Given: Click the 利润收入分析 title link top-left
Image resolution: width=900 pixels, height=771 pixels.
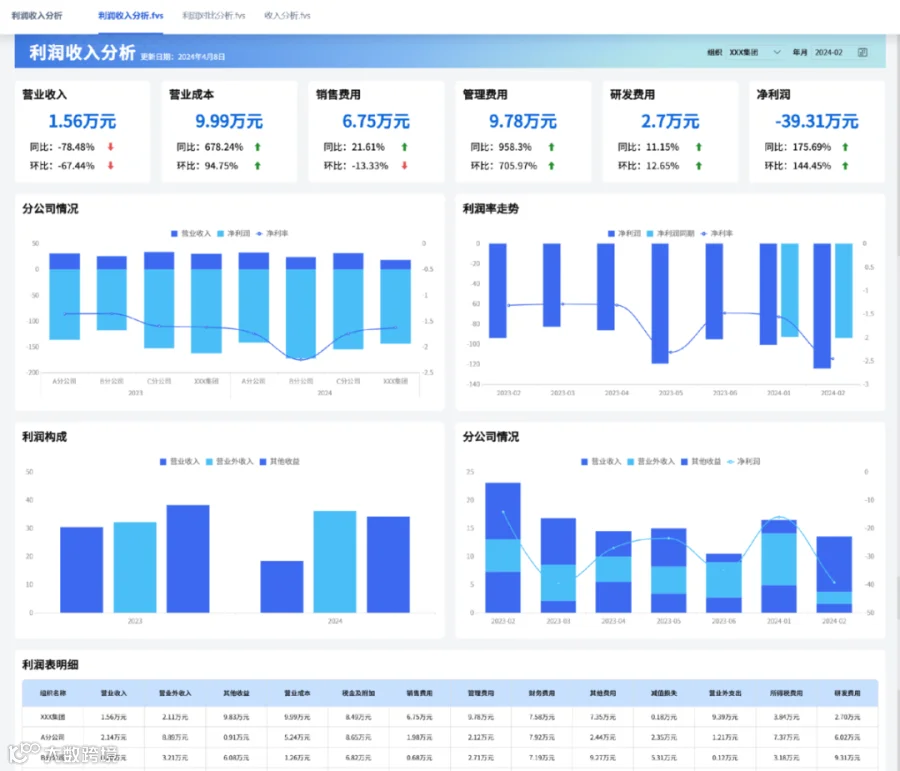Looking at the screenshot, I should [37, 16].
